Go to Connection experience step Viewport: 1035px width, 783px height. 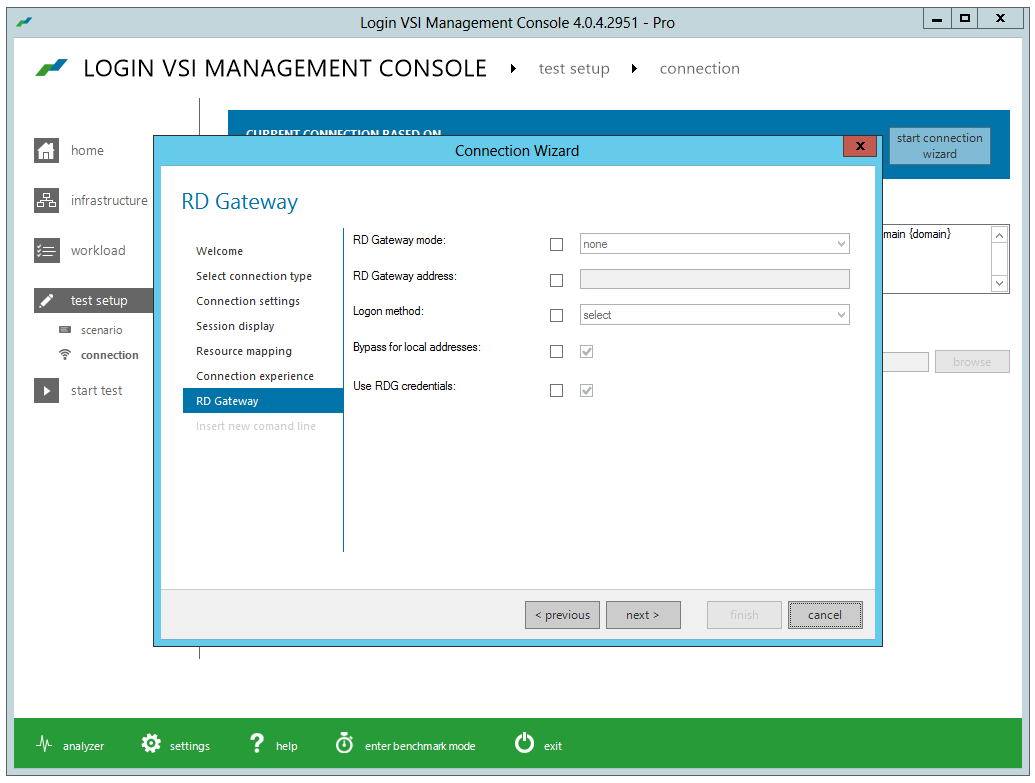coord(255,376)
